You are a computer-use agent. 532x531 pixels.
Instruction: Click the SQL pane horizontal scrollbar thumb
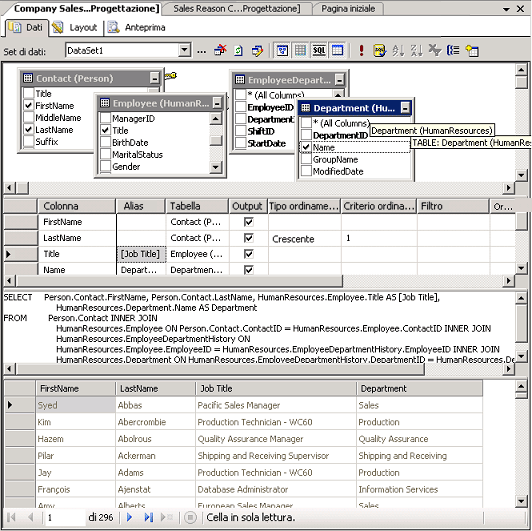tap(221, 369)
